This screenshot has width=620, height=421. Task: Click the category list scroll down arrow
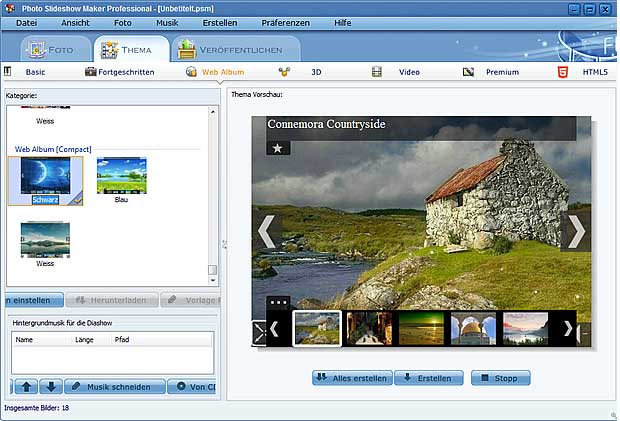pos(213,280)
